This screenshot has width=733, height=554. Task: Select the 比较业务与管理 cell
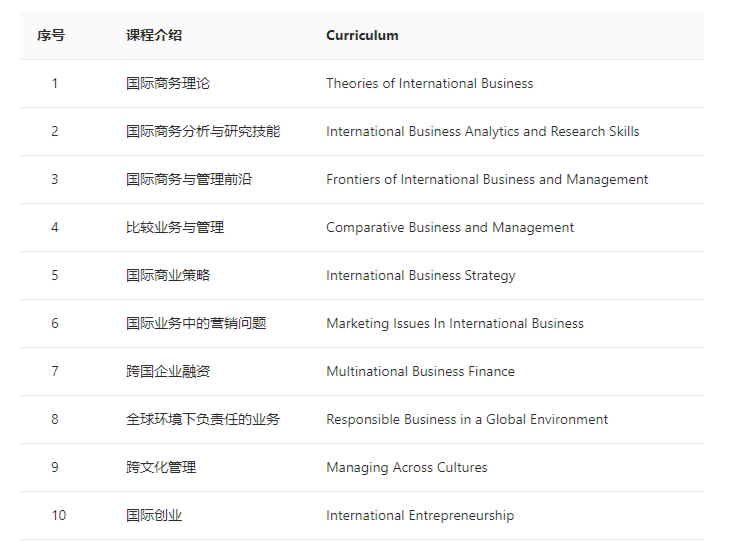click(x=175, y=228)
